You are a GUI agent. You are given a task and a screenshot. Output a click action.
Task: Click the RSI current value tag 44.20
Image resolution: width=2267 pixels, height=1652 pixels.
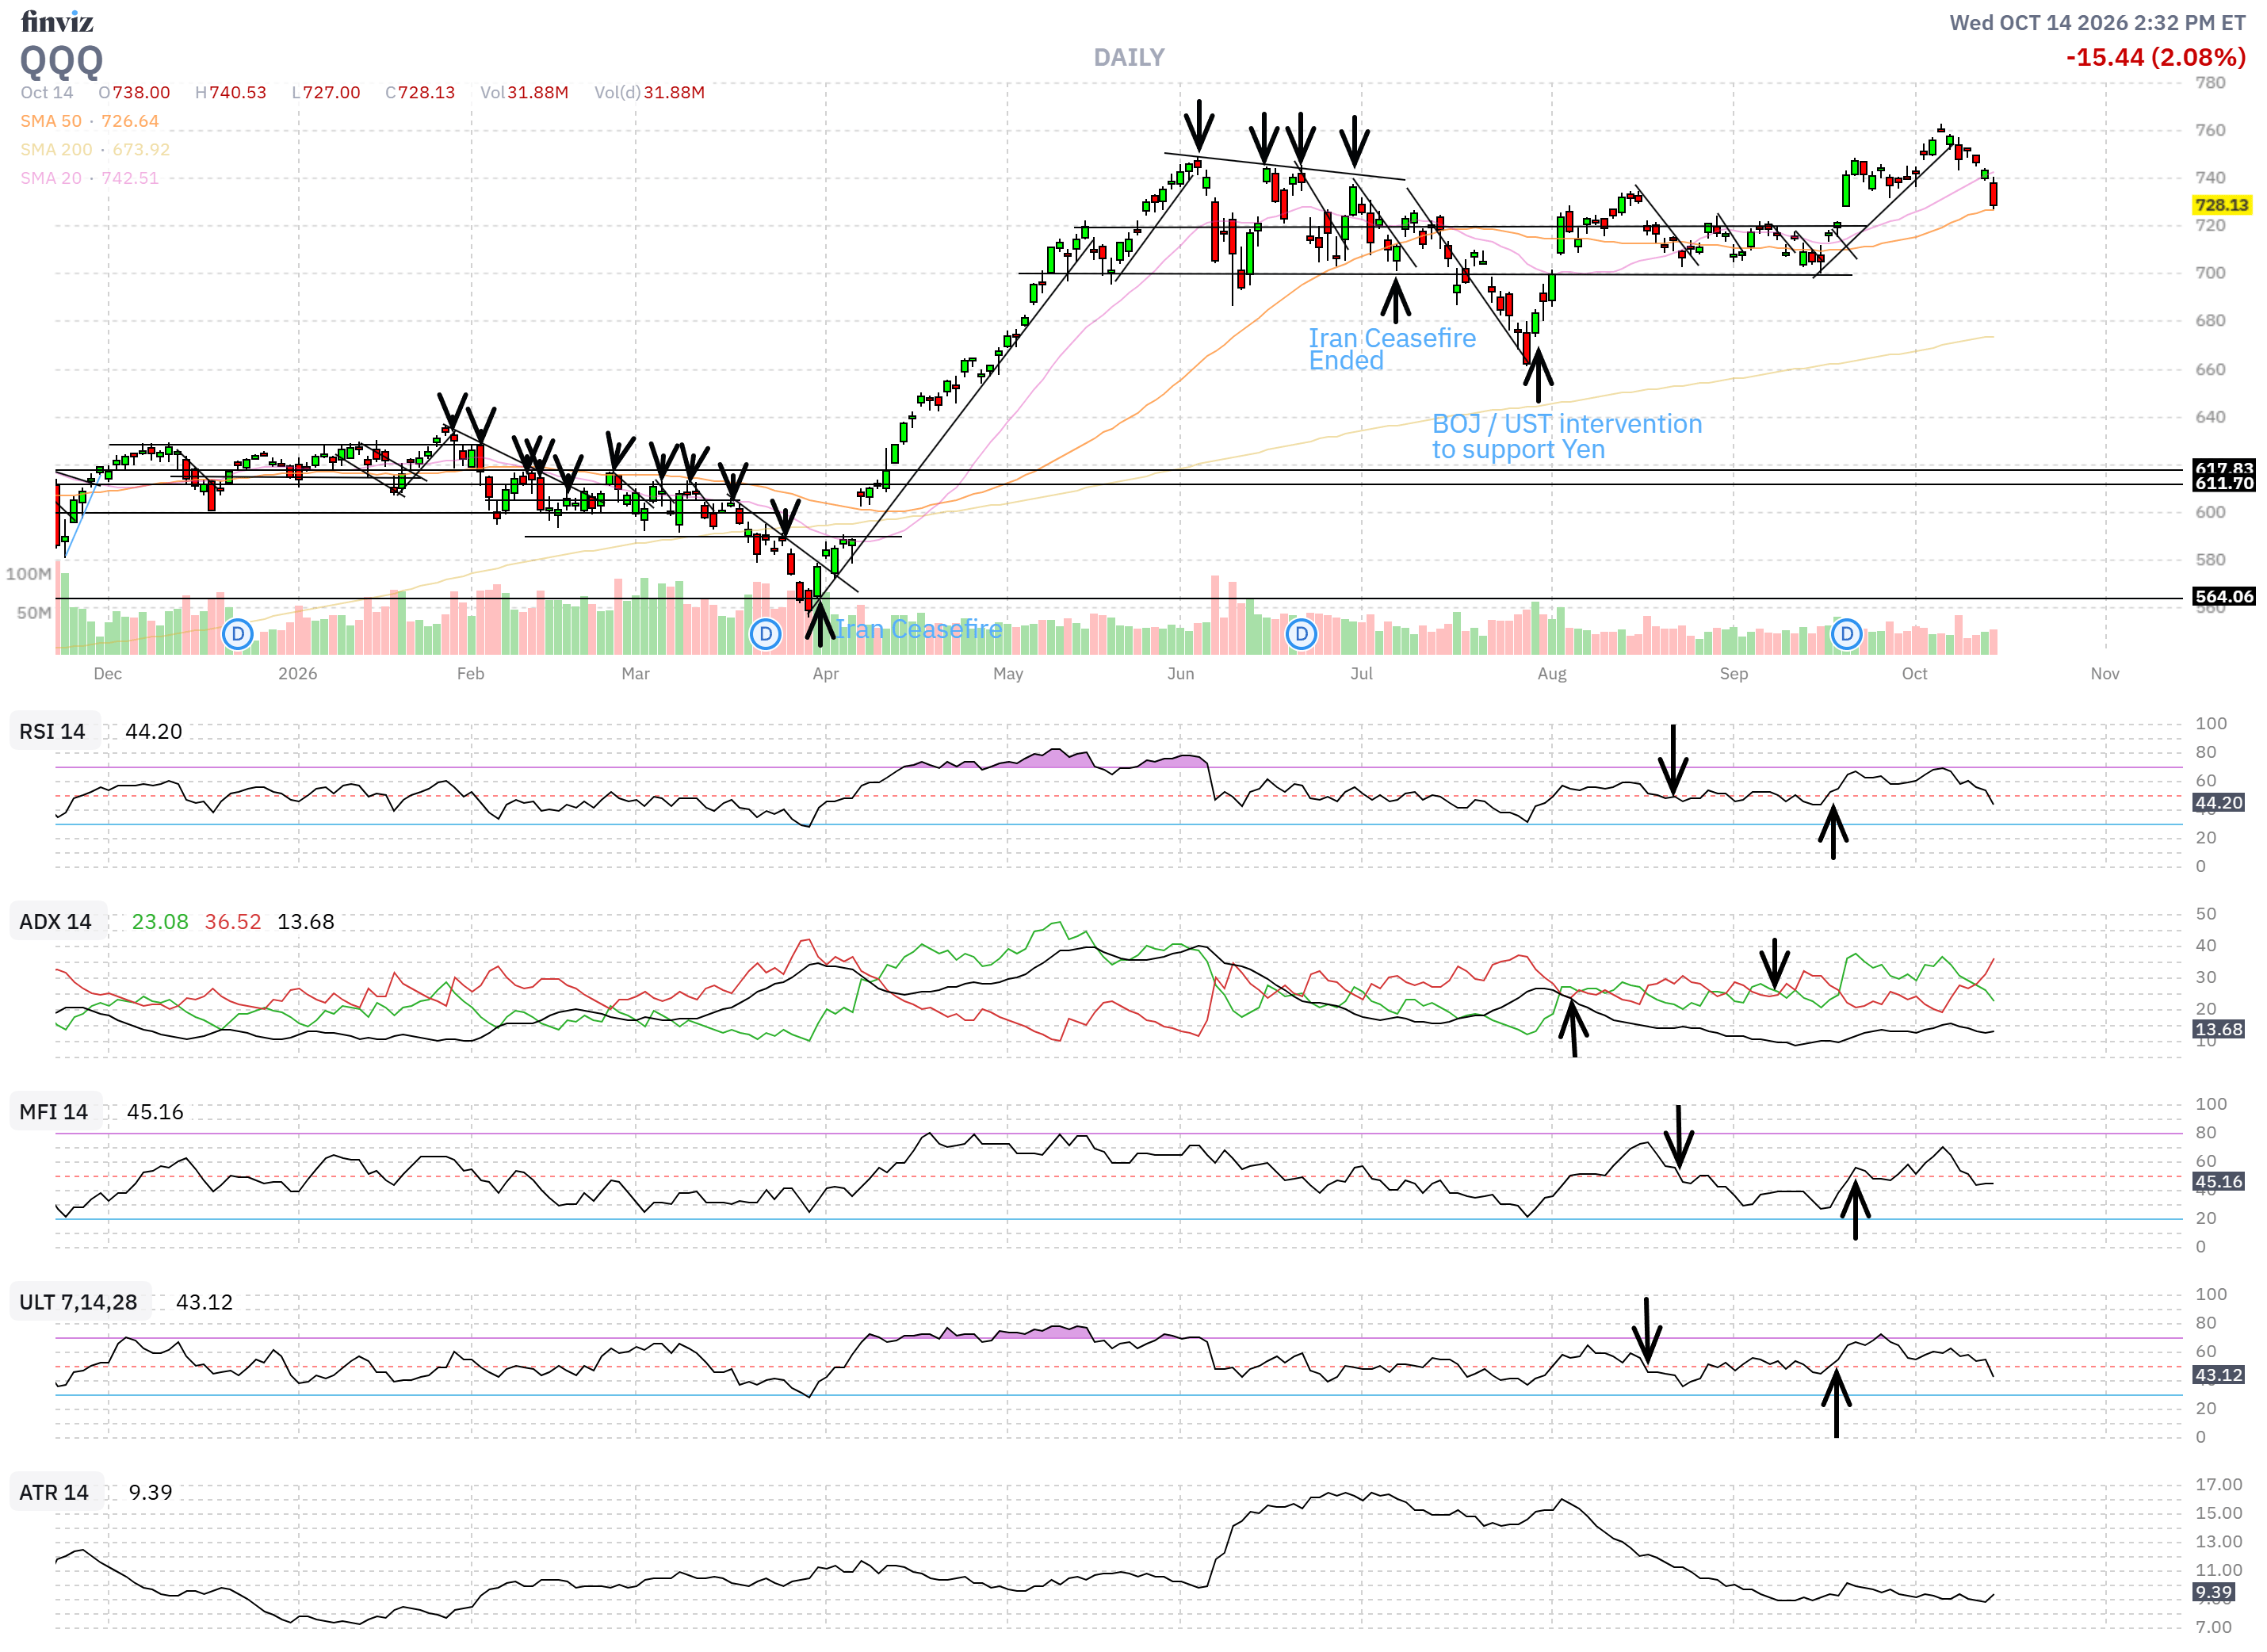point(2218,803)
